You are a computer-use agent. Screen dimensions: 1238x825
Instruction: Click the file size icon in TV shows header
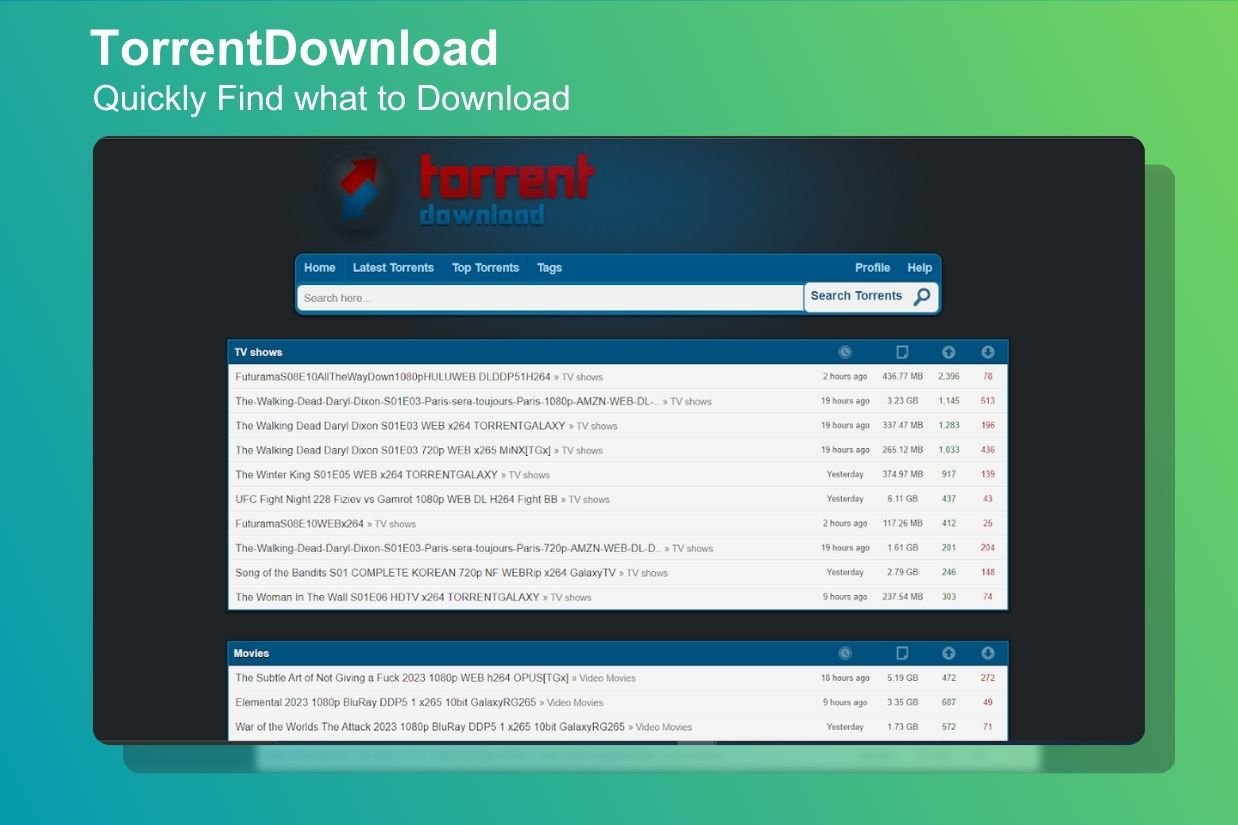click(902, 352)
